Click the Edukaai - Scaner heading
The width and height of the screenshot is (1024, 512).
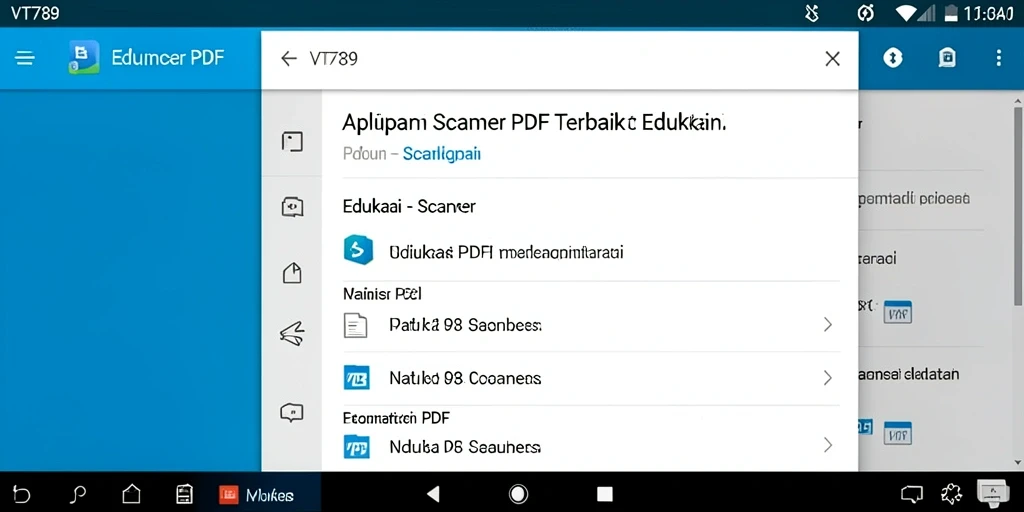409,206
